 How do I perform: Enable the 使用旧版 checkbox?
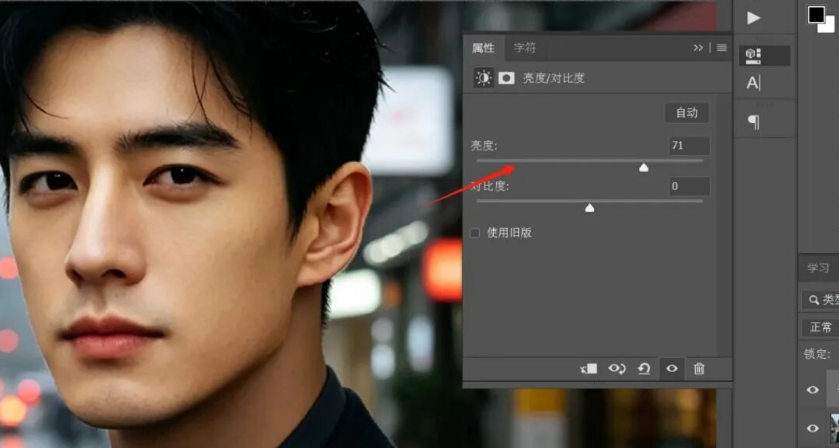(x=475, y=233)
